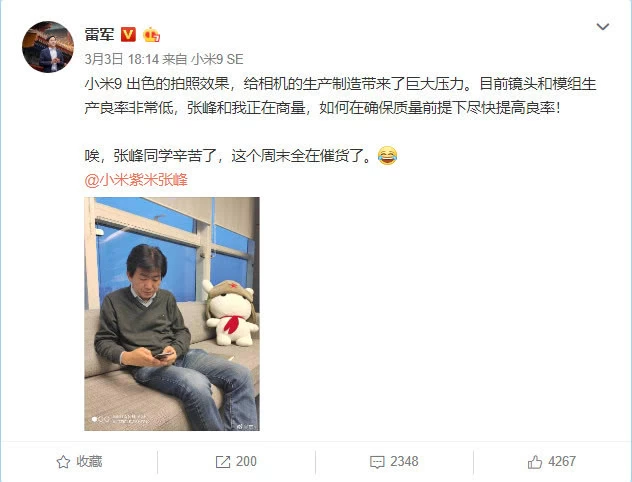
Task: Open the @小米紫米张峰 mention link
Action: [x=136, y=180]
